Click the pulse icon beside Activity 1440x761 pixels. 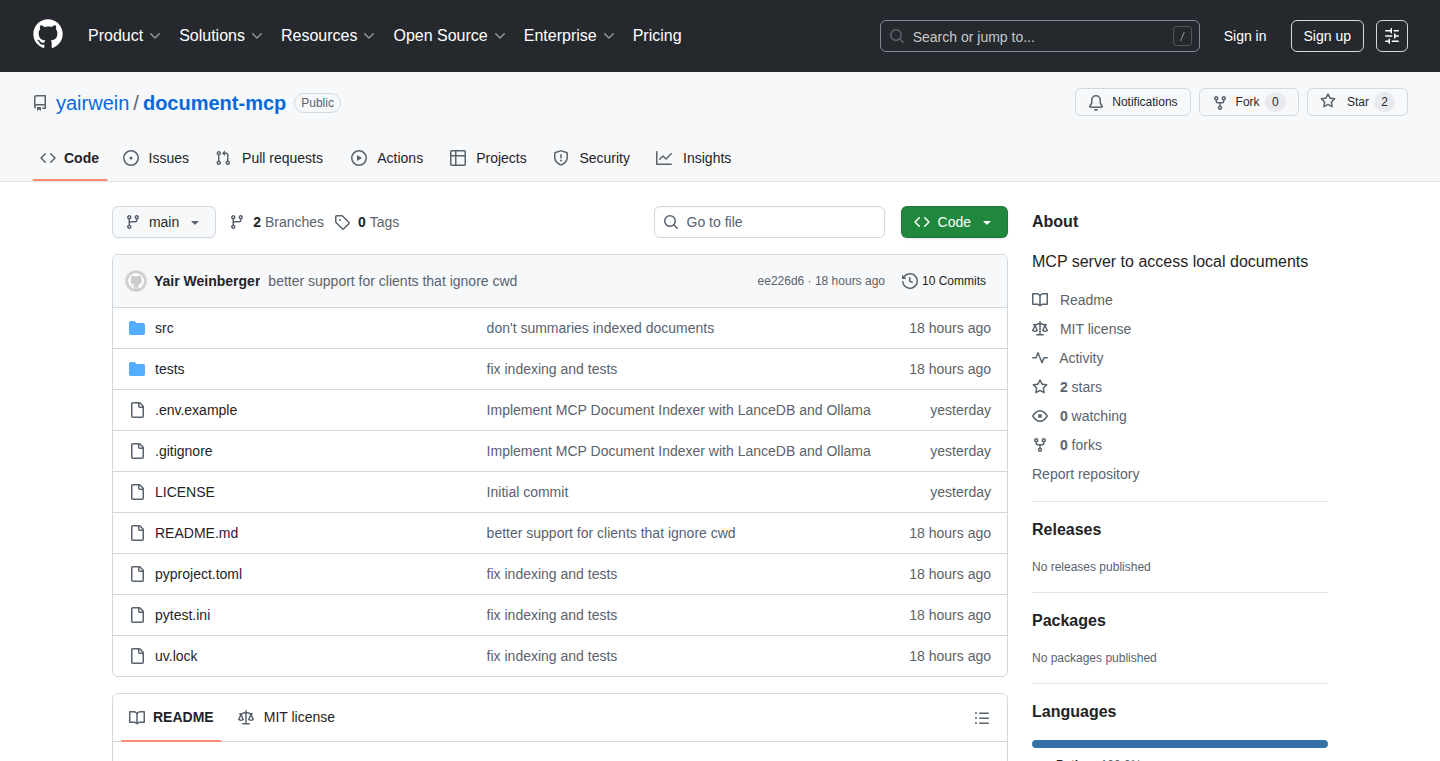1040,358
